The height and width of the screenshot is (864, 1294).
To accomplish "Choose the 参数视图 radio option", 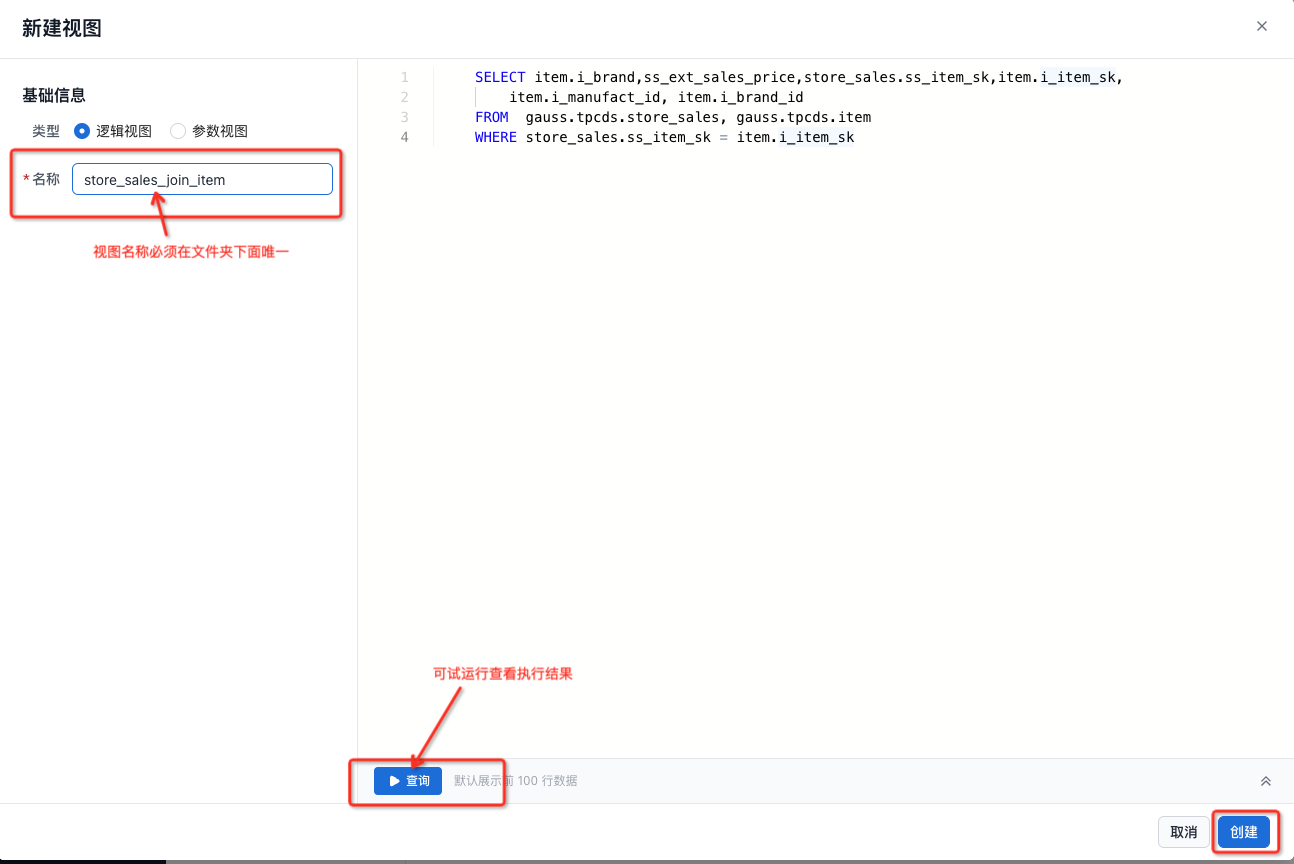I will point(178,131).
